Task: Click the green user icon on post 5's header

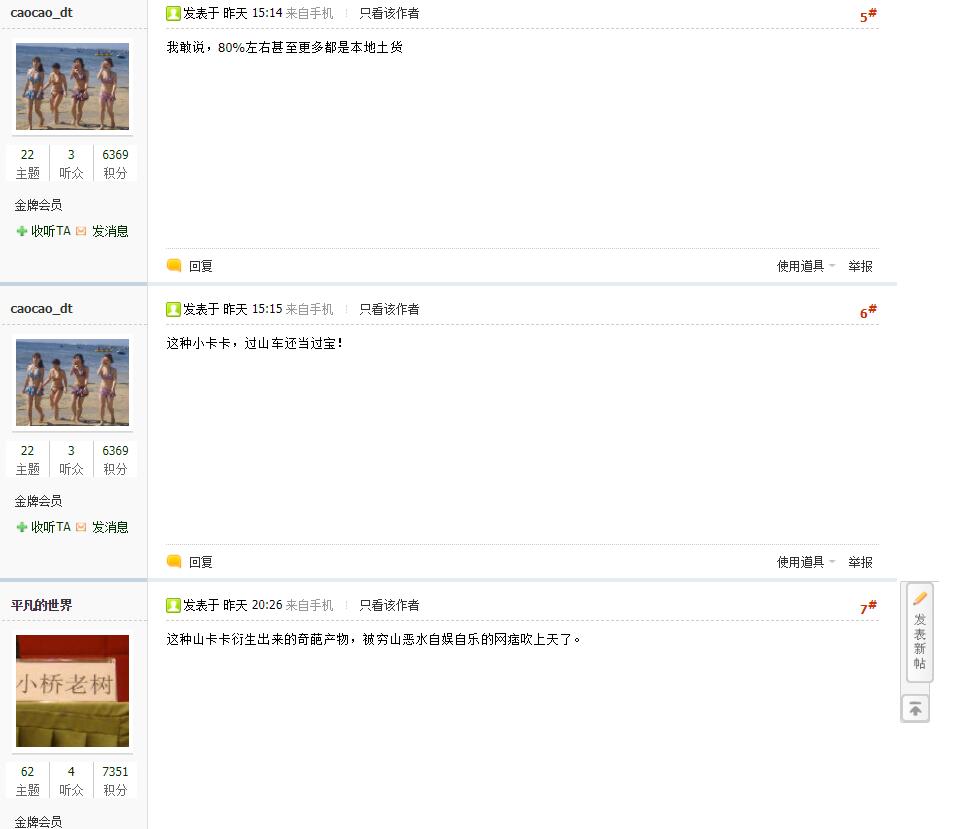Action: [173, 14]
